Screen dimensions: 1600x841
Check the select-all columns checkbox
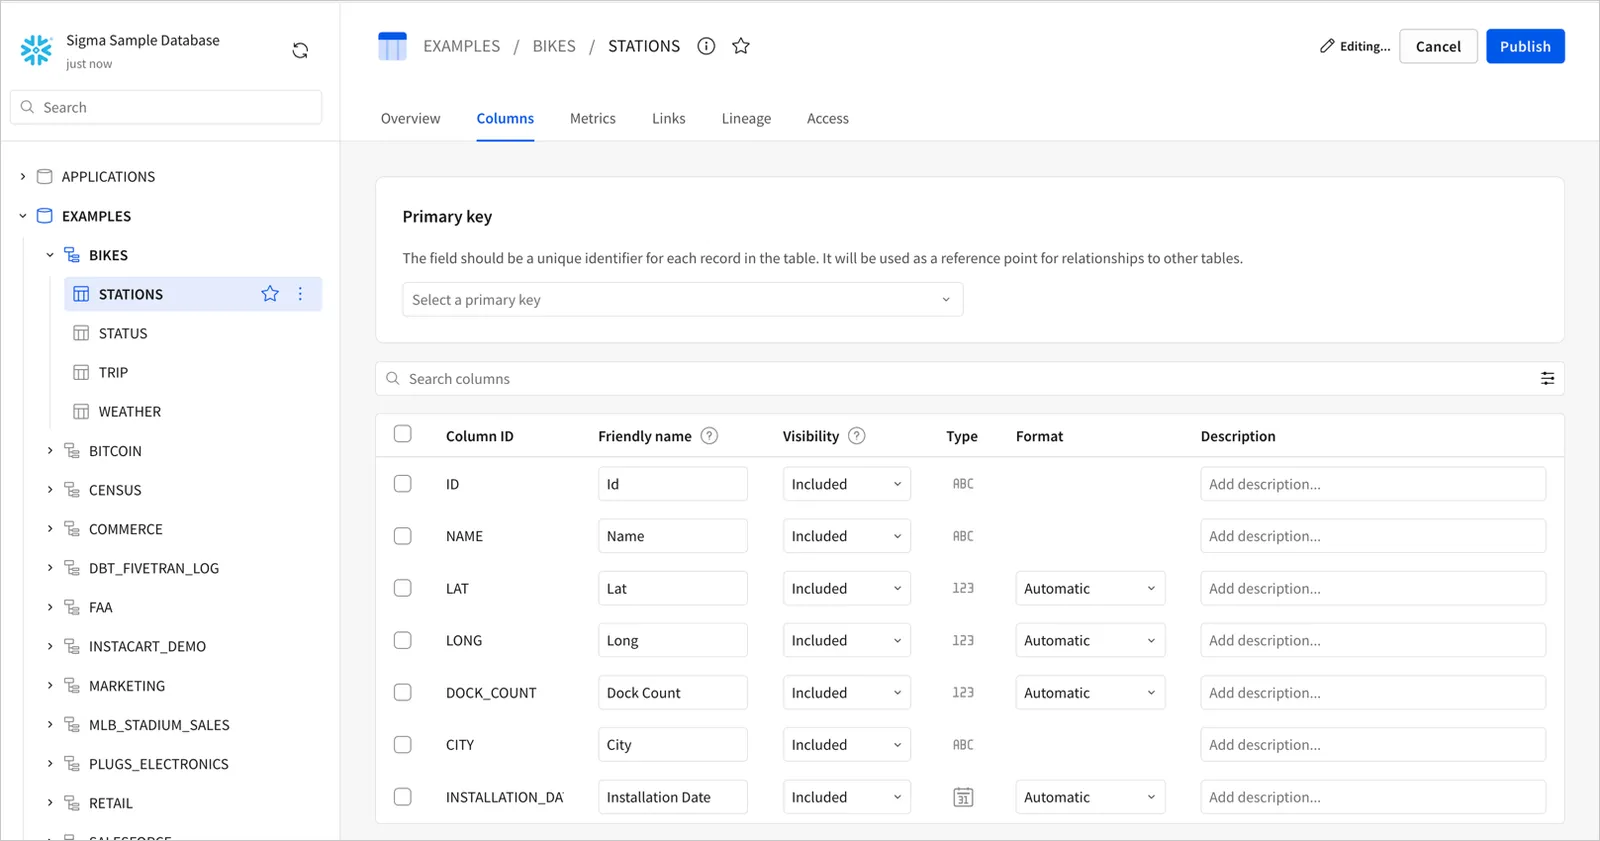point(403,434)
